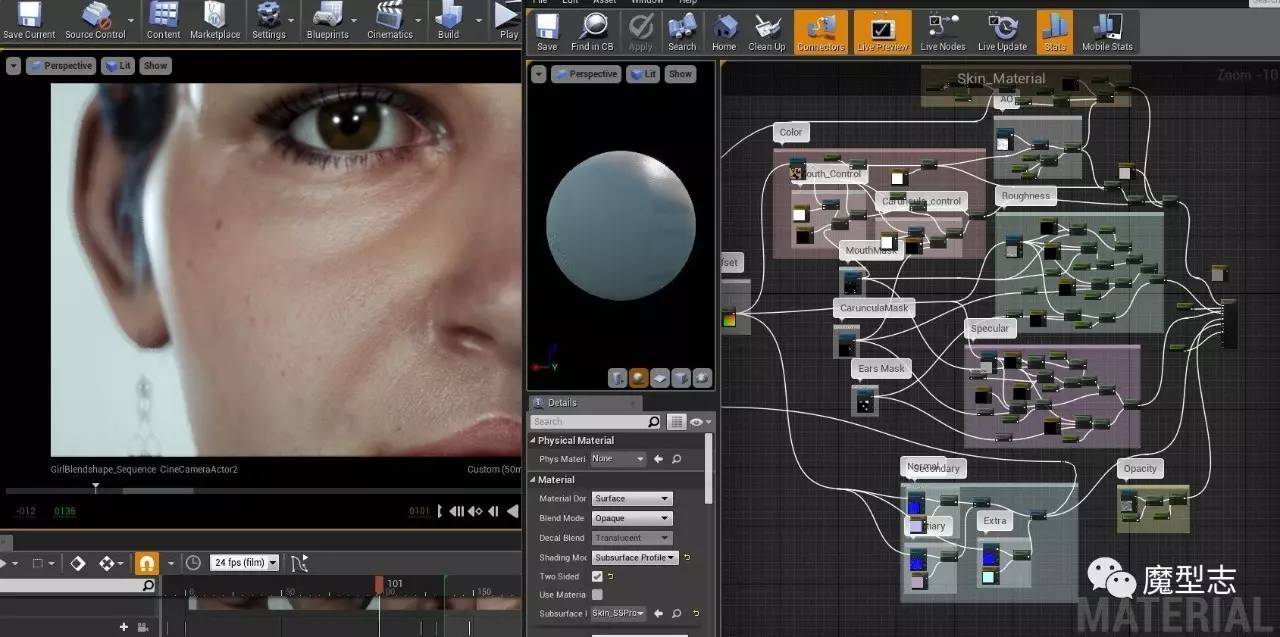Click Perspective in the main viewport
This screenshot has width=1280, height=637.
[x=60, y=66]
